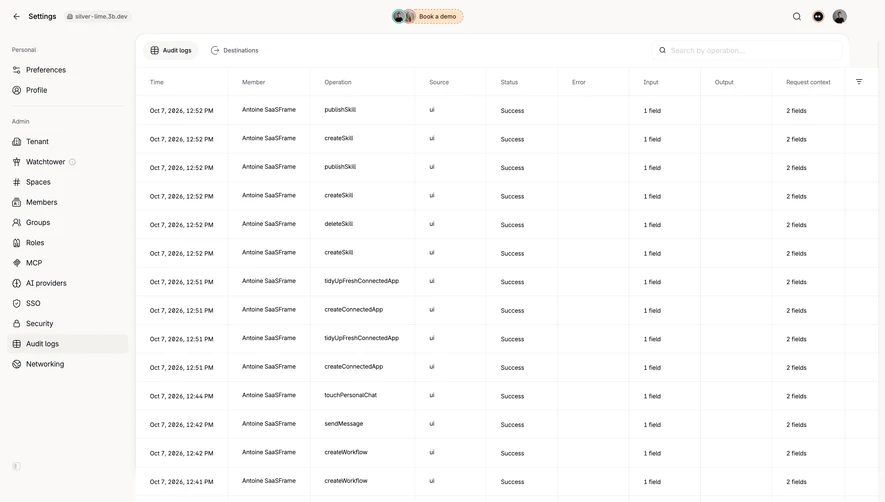The height and width of the screenshot is (502, 885).
Task: Click Success status in touchPersonalChat row
Action: tap(512, 396)
